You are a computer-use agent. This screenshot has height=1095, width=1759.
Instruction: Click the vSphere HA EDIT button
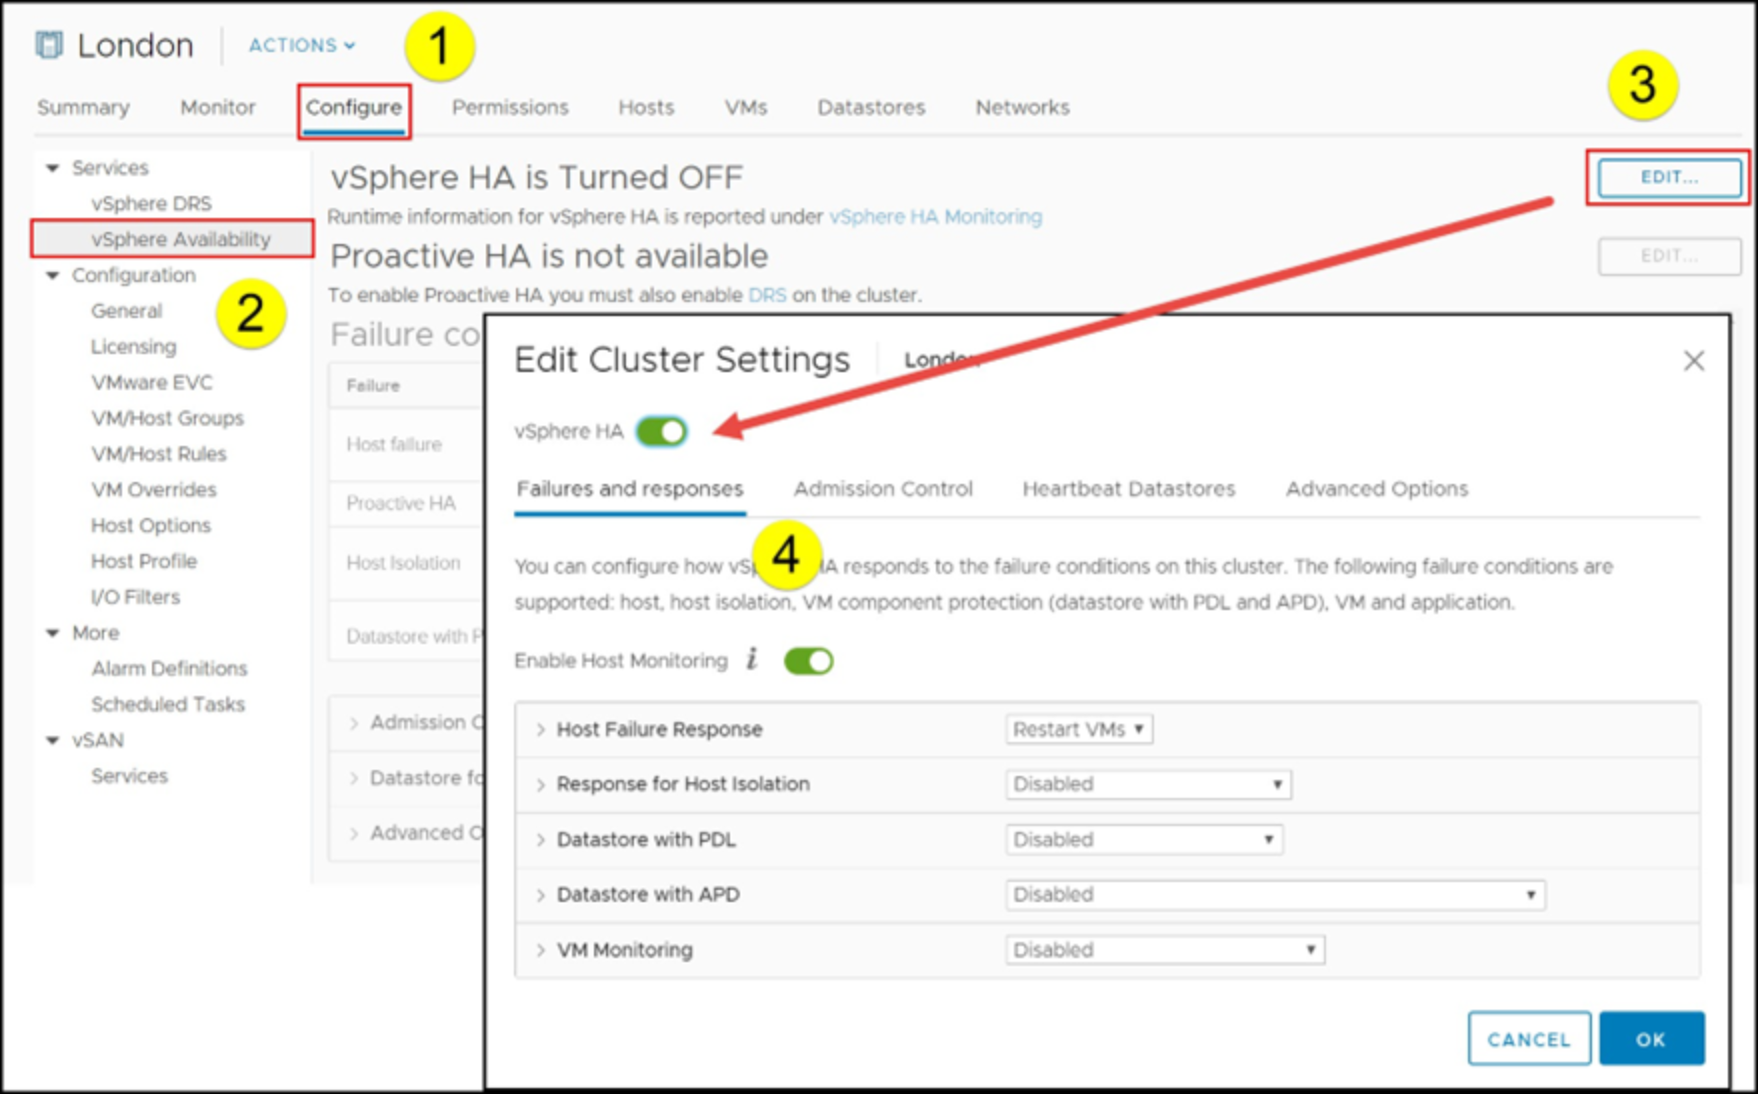click(x=1669, y=177)
